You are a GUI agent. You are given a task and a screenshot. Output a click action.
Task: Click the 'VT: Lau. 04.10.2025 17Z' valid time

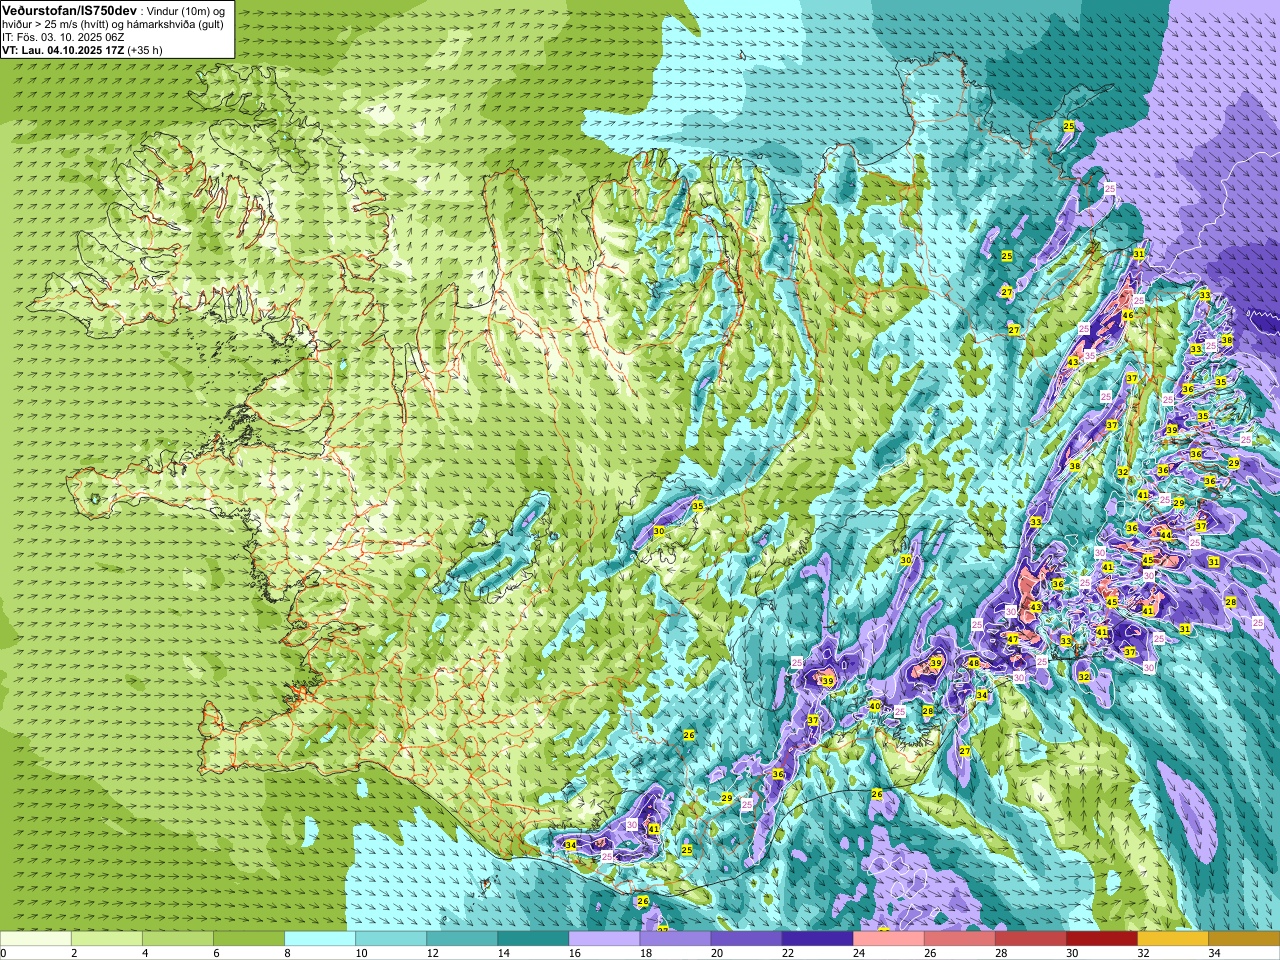click(x=63, y=50)
